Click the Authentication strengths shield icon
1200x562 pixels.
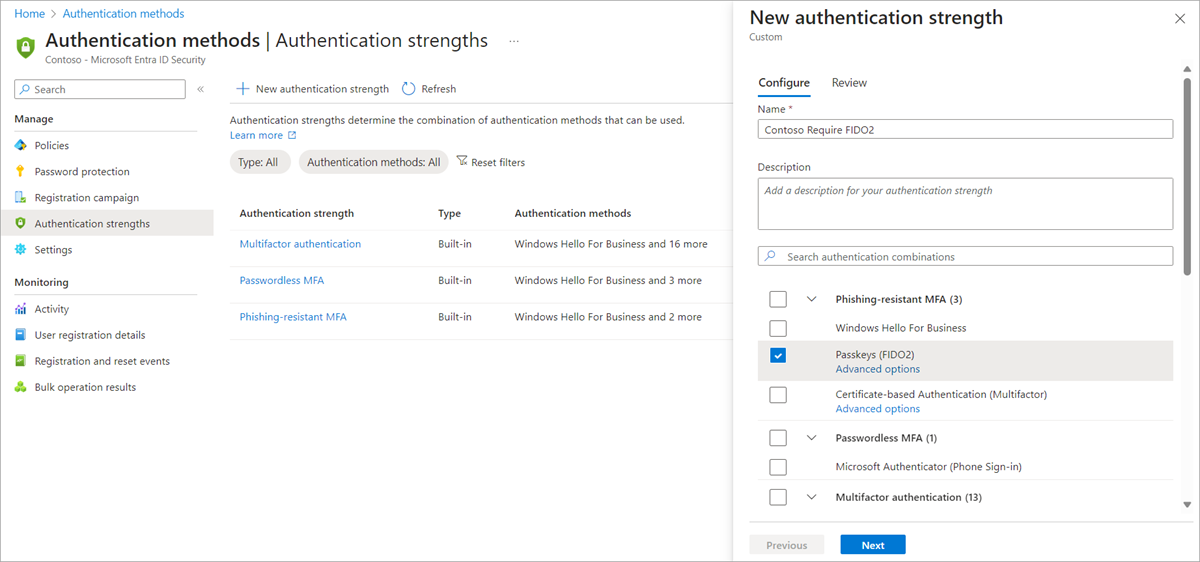coord(21,224)
